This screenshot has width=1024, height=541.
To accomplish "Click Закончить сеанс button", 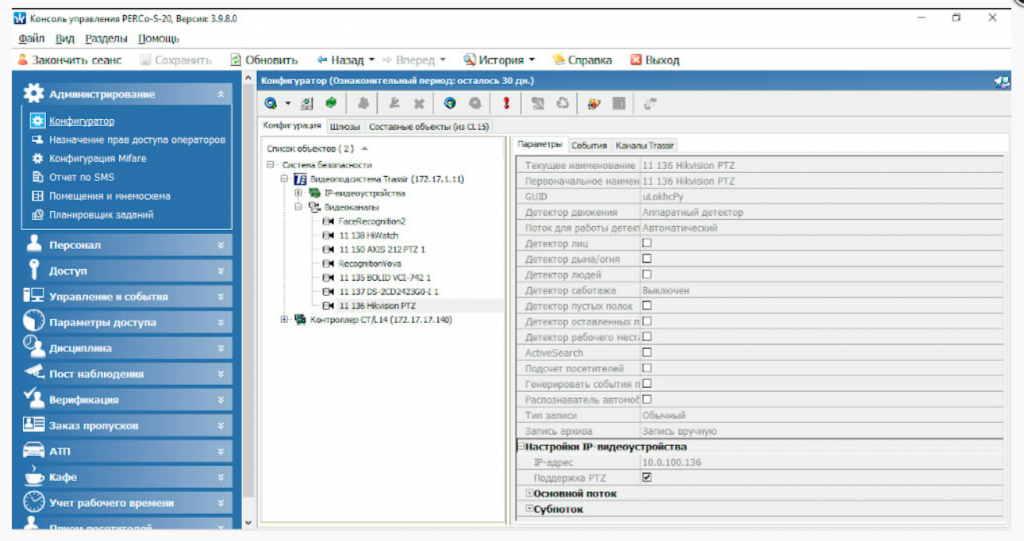I will tap(69, 60).
